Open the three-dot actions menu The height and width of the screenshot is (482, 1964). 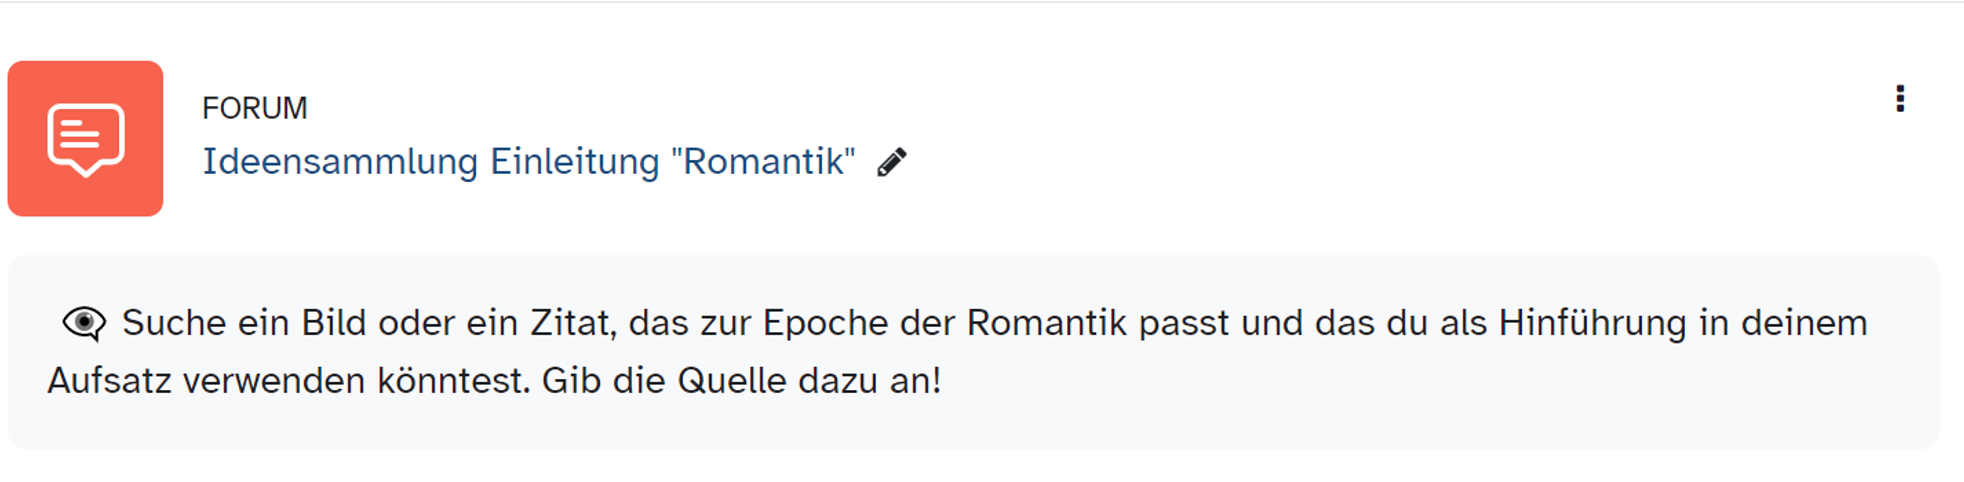1900,99
